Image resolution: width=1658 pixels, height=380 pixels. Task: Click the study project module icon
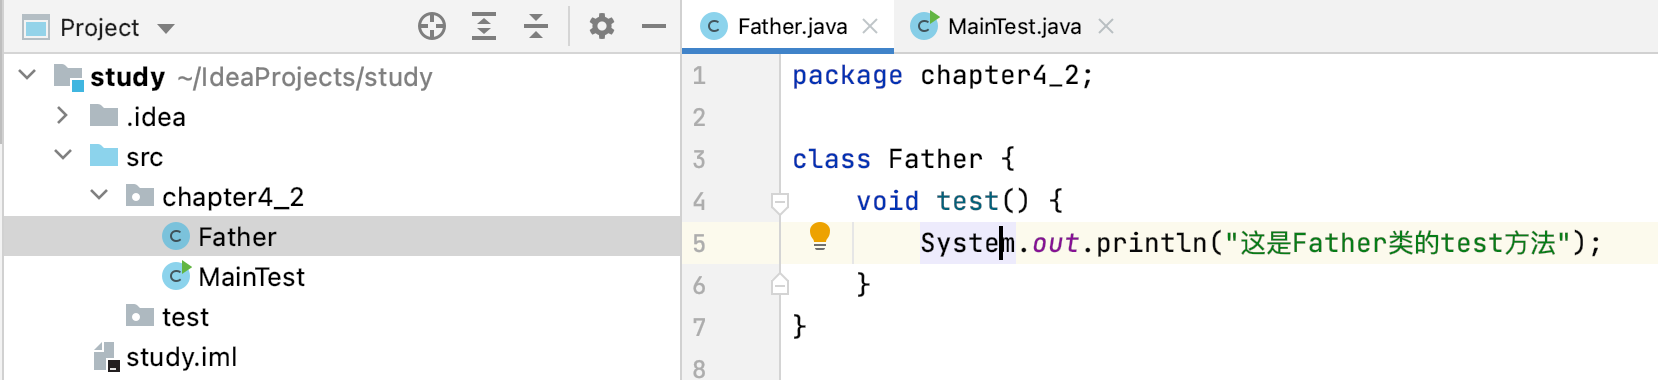(68, 77)
